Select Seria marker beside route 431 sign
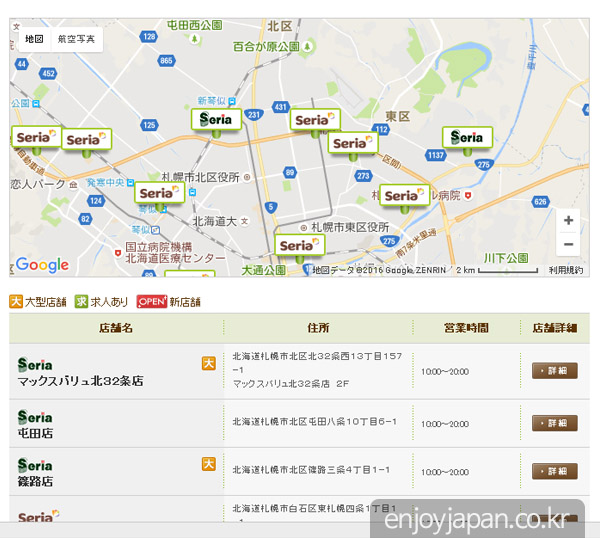Viewport: 600px width, 538px height. click(x=315, y=120)
